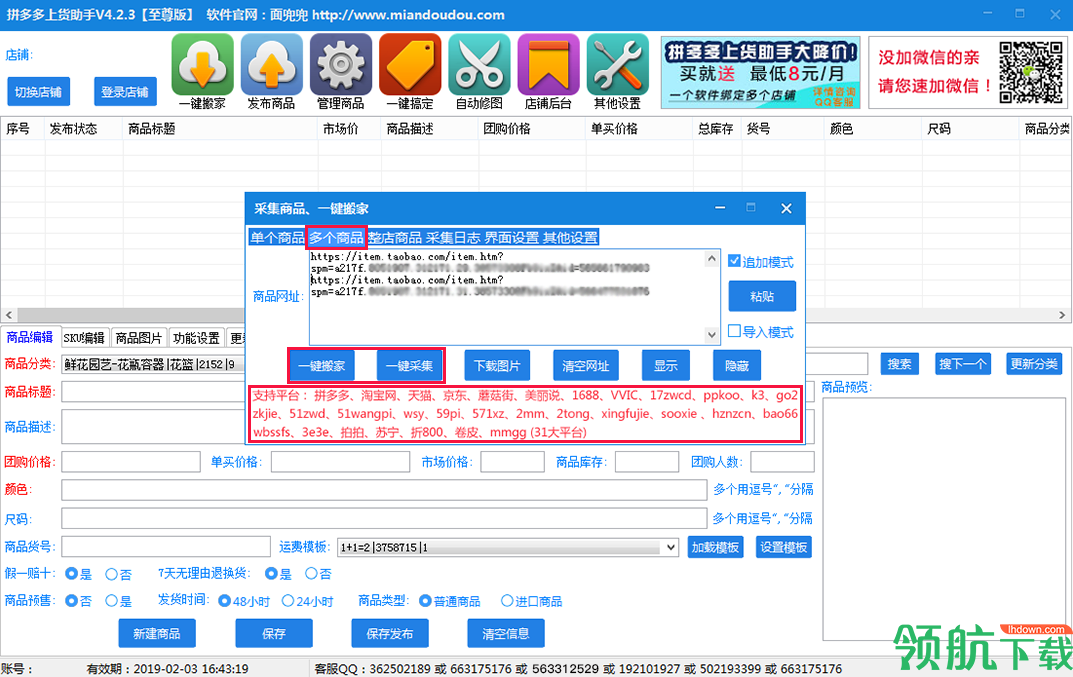1073x677 pixels.
Task: Click 加载模板 button
Action: coord(715,547)
